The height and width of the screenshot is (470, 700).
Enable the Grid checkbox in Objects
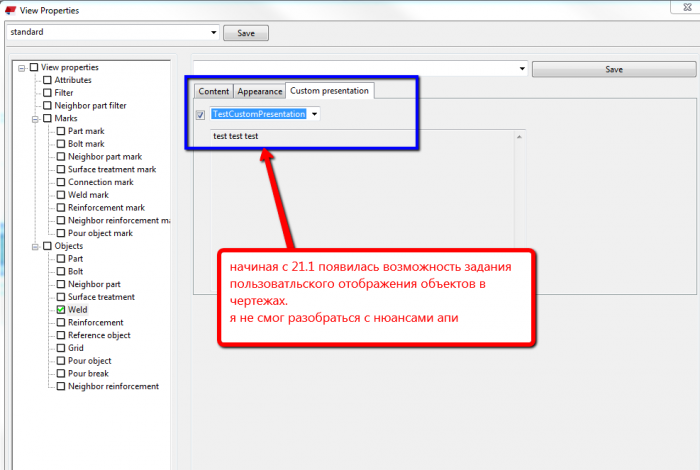point(61,348)
